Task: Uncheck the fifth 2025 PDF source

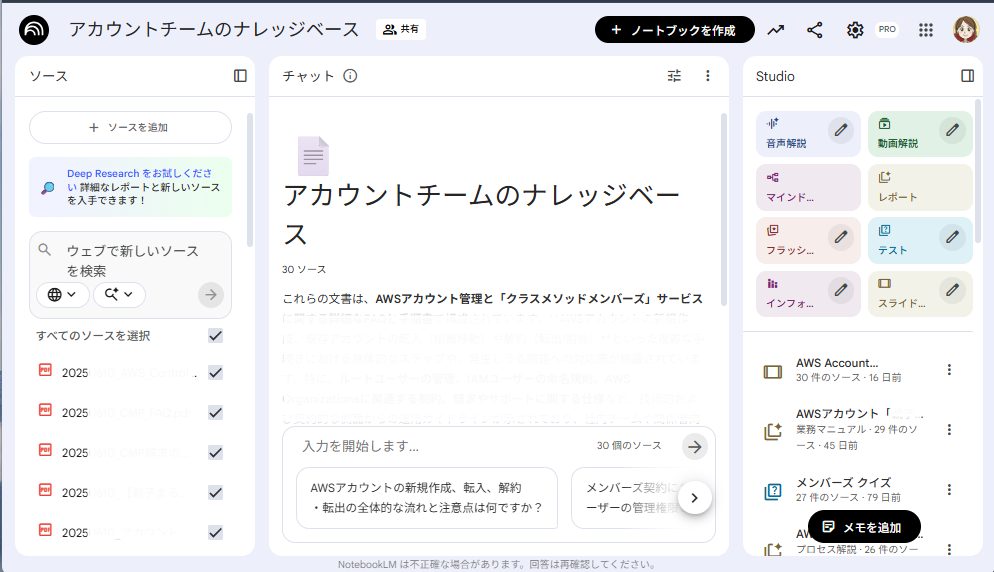Action: (x=216, y=533)
